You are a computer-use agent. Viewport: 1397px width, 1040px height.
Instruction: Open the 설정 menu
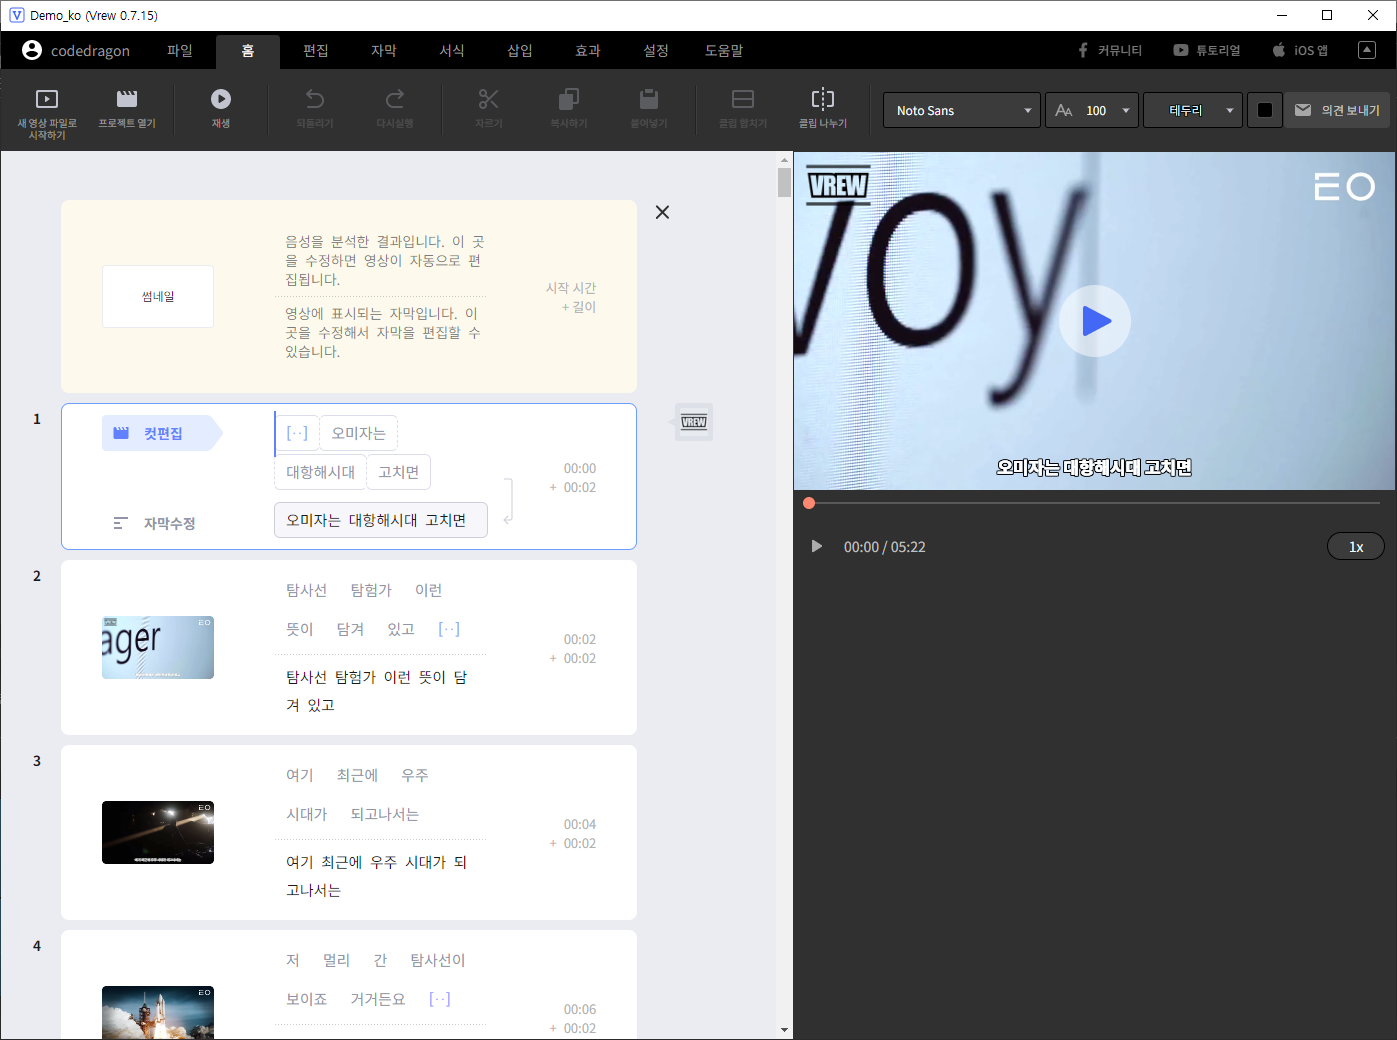coord(656,50)
